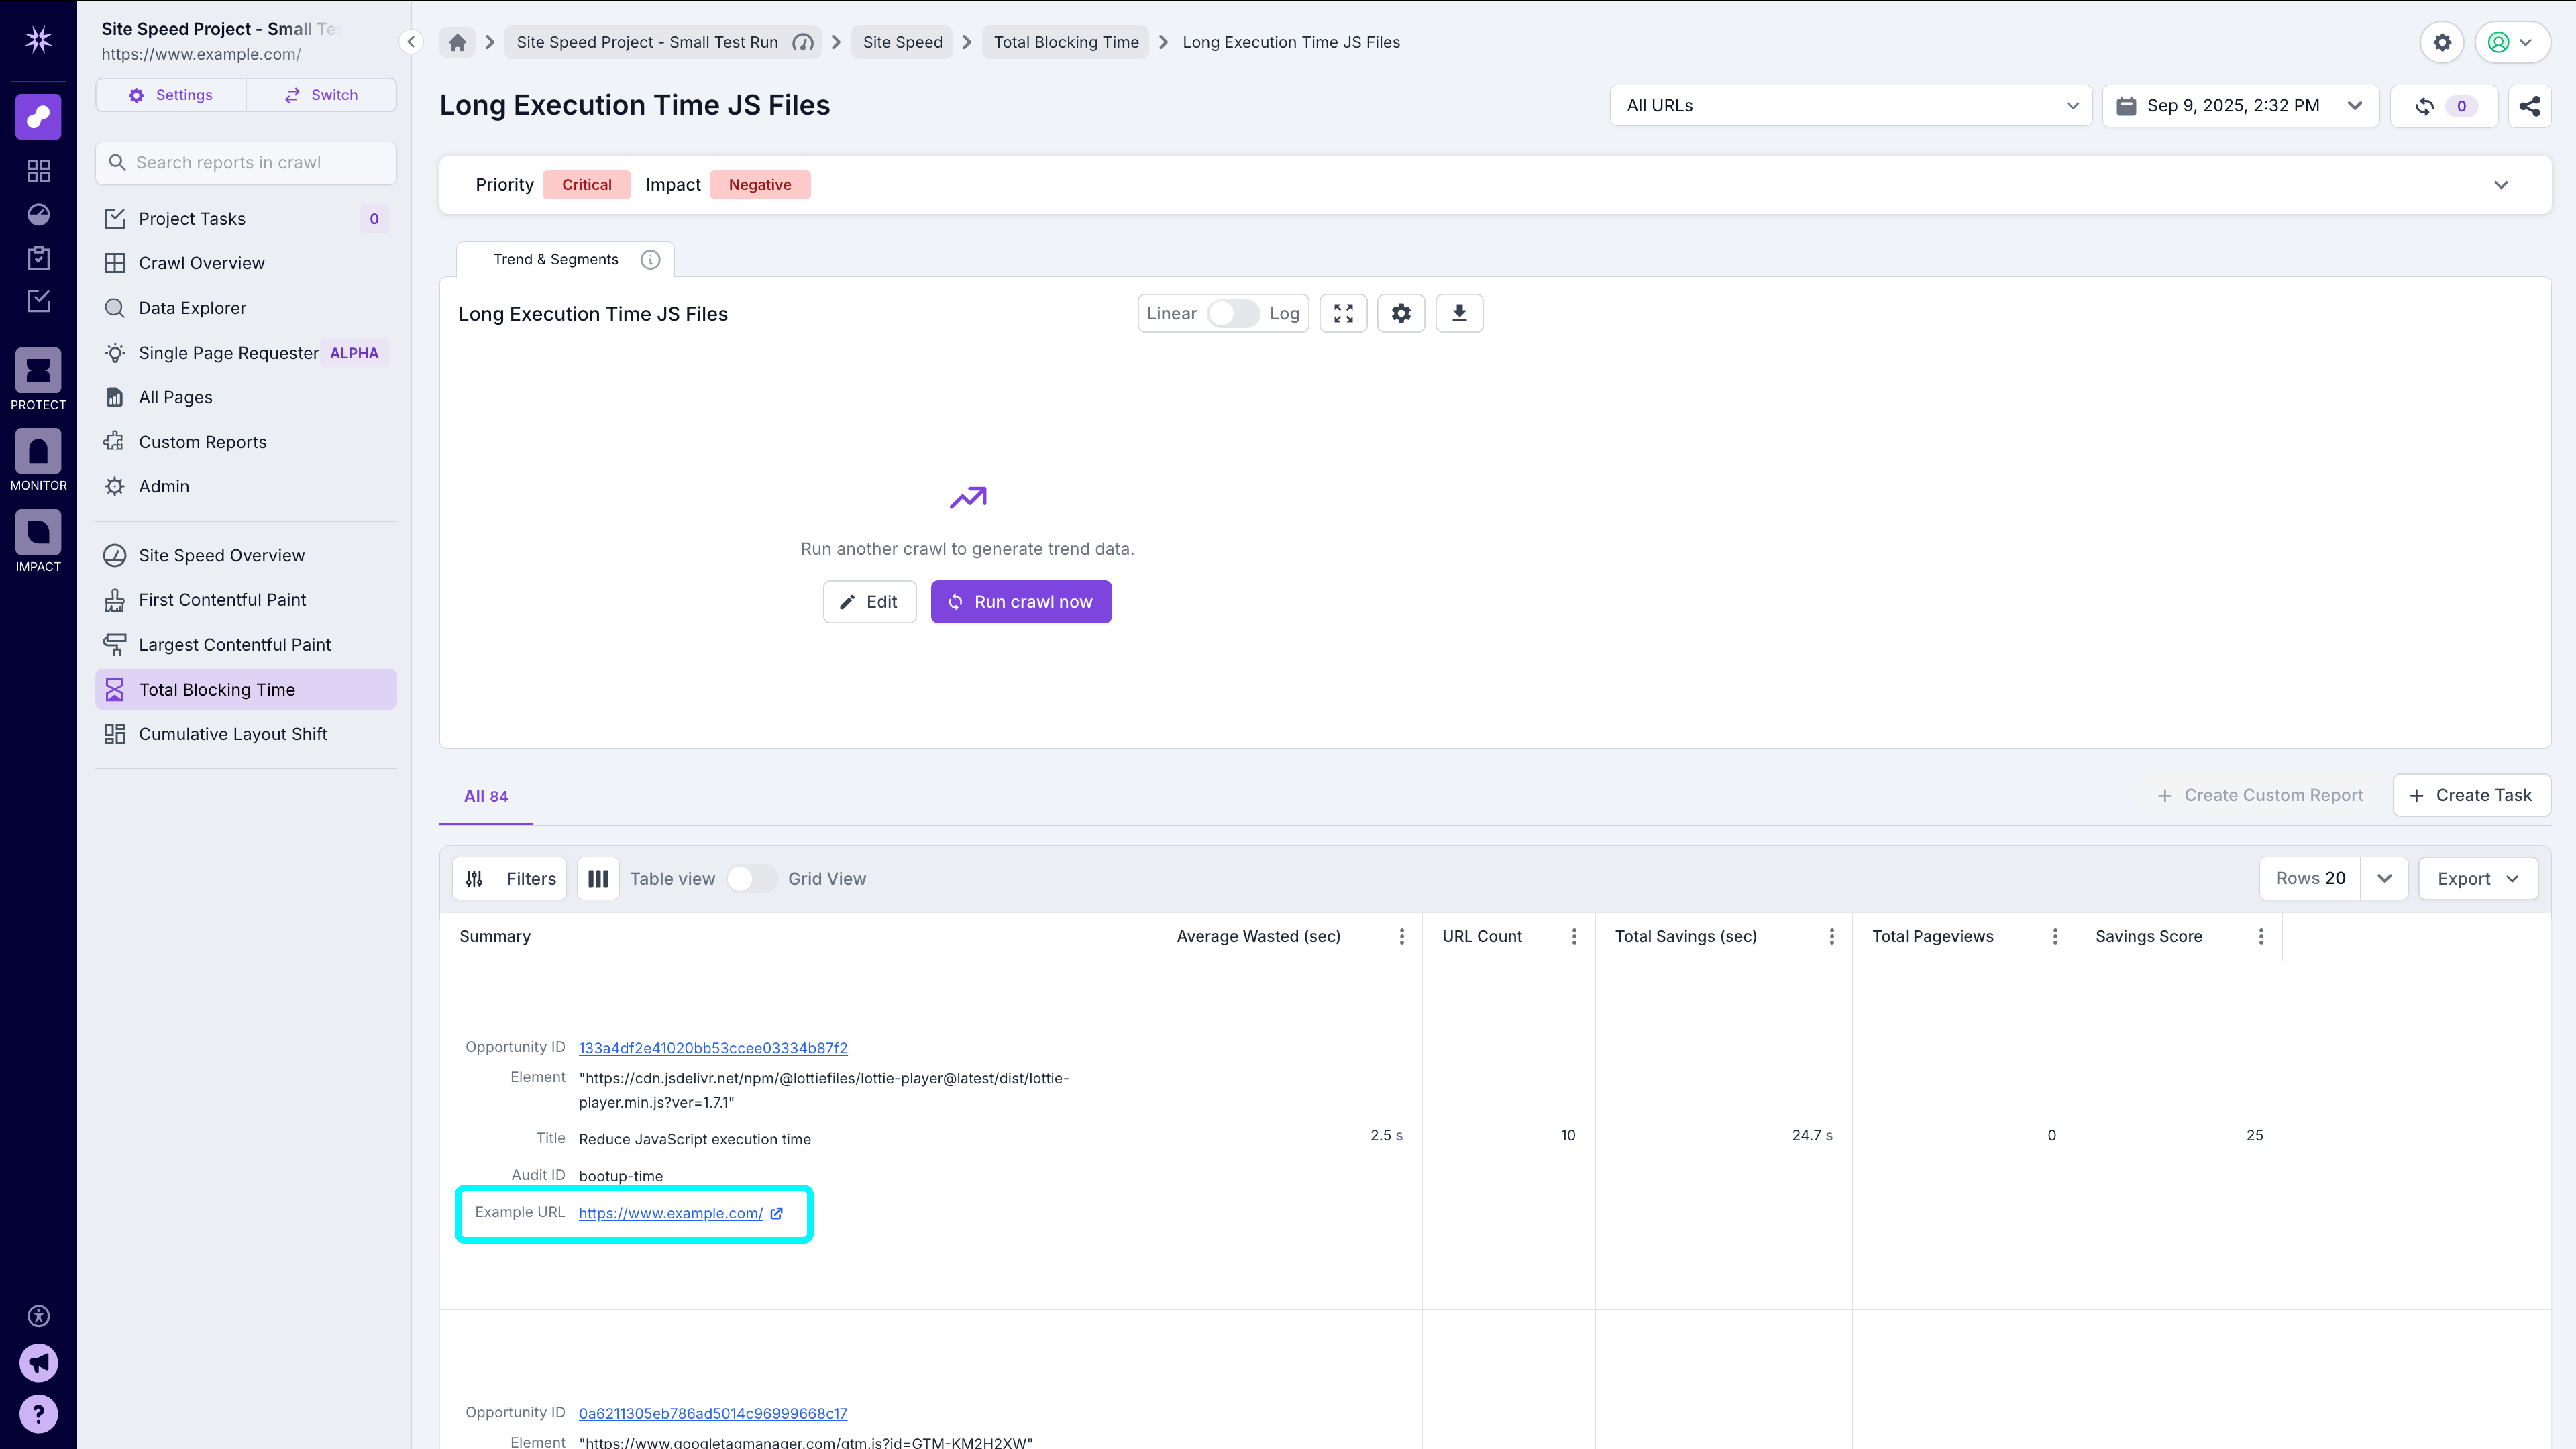2576x1449 pixels.
Task: Open the column visibility selector
Action: click(598, 878)
